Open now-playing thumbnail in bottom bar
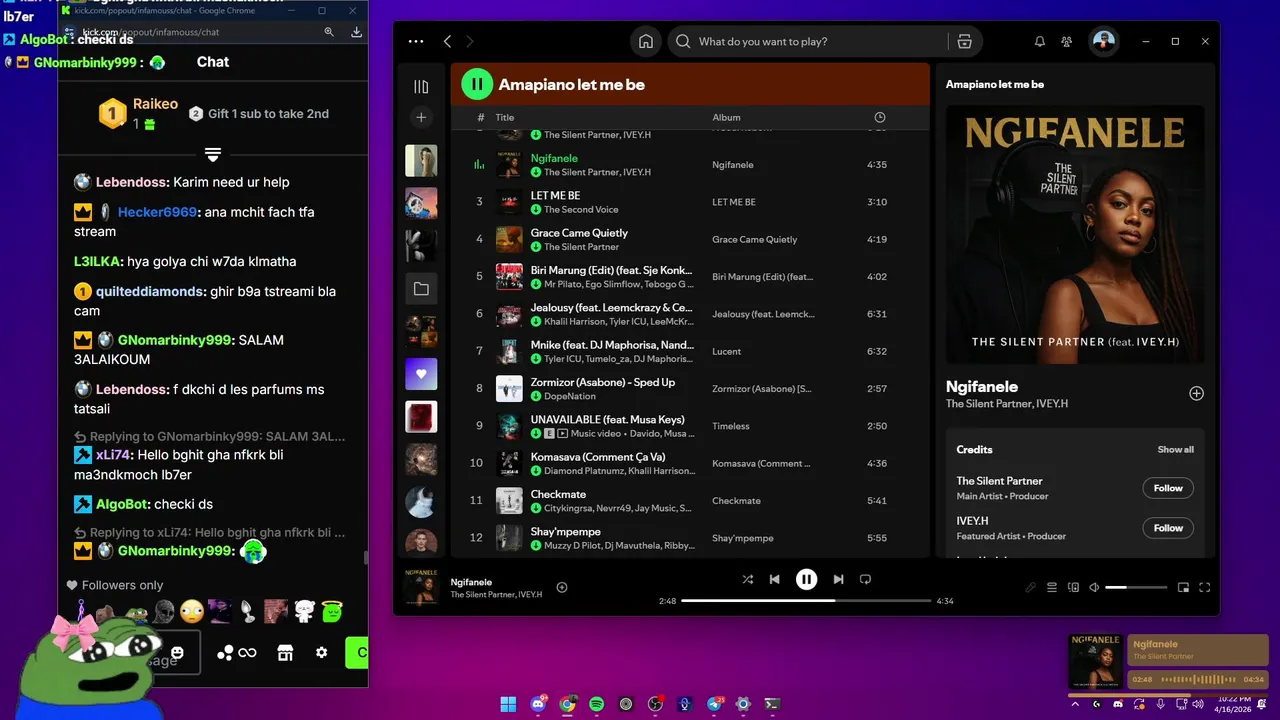Viewport: 1280px width, 720px height. (x=421, y=587)
